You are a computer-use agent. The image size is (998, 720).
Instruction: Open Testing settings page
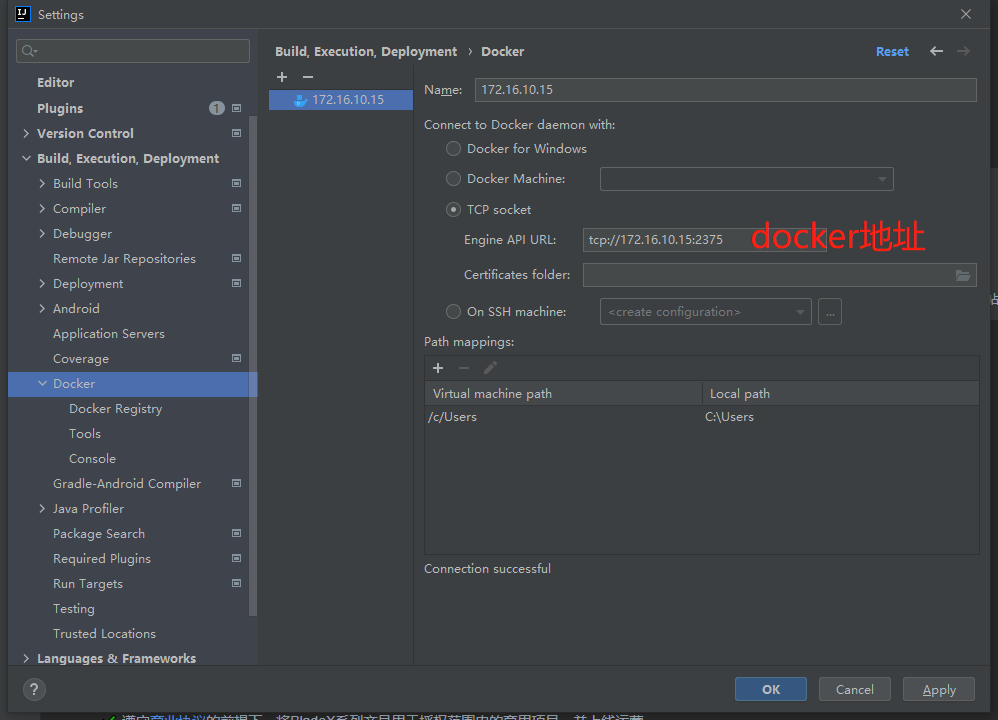[x=74, y=609]
